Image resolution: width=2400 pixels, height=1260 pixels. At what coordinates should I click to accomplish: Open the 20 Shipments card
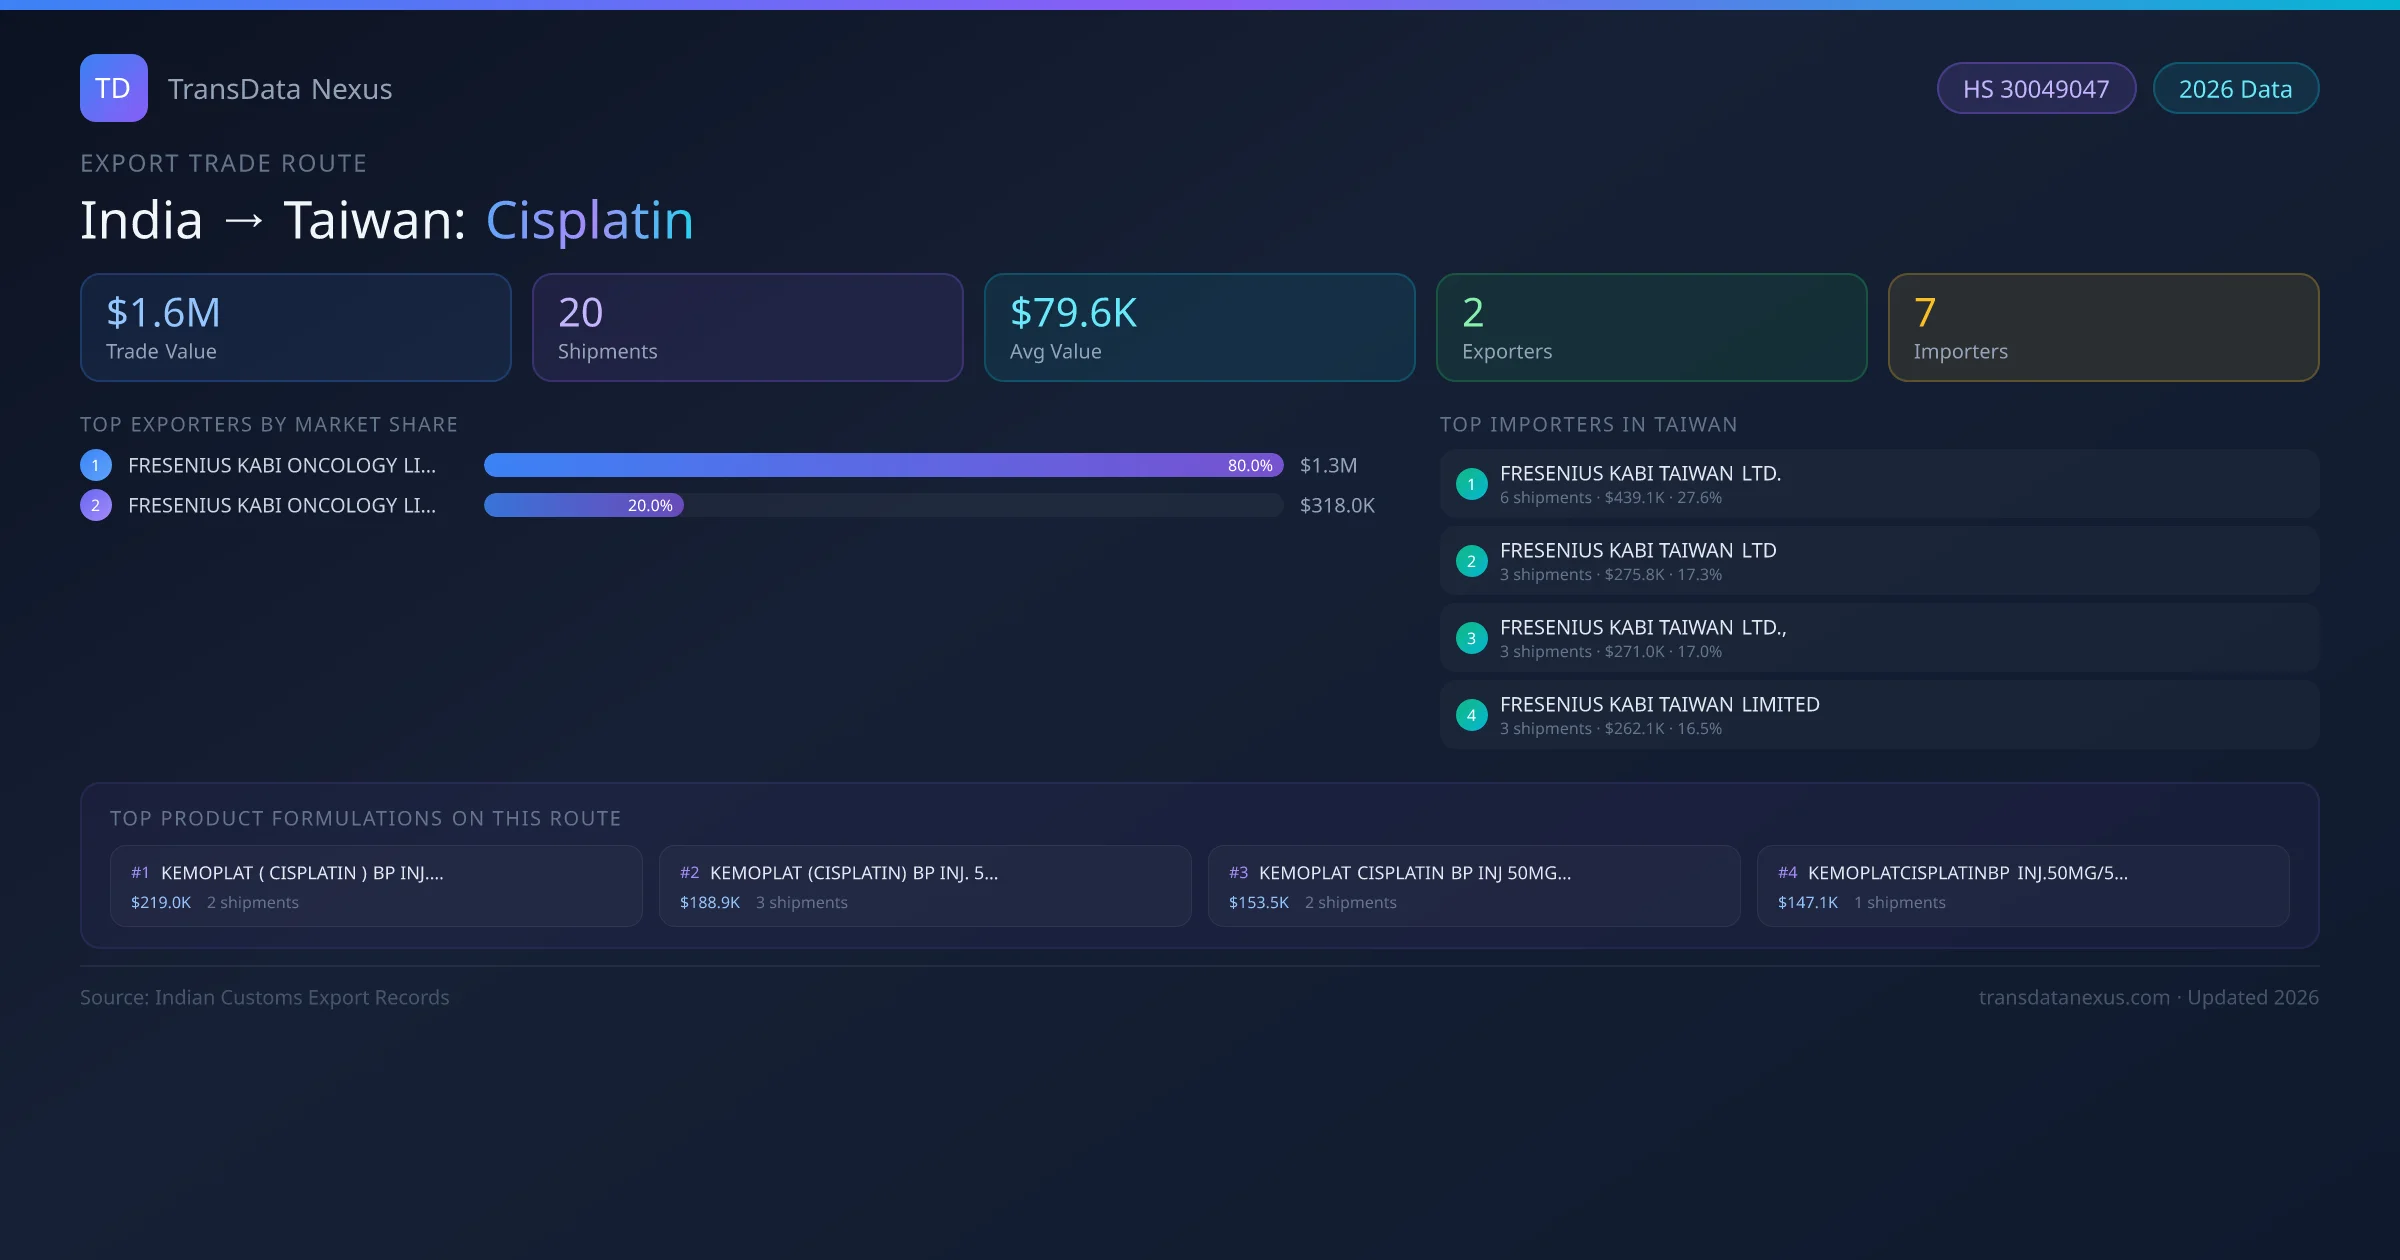pyautogui.click(x=747, y=327)
